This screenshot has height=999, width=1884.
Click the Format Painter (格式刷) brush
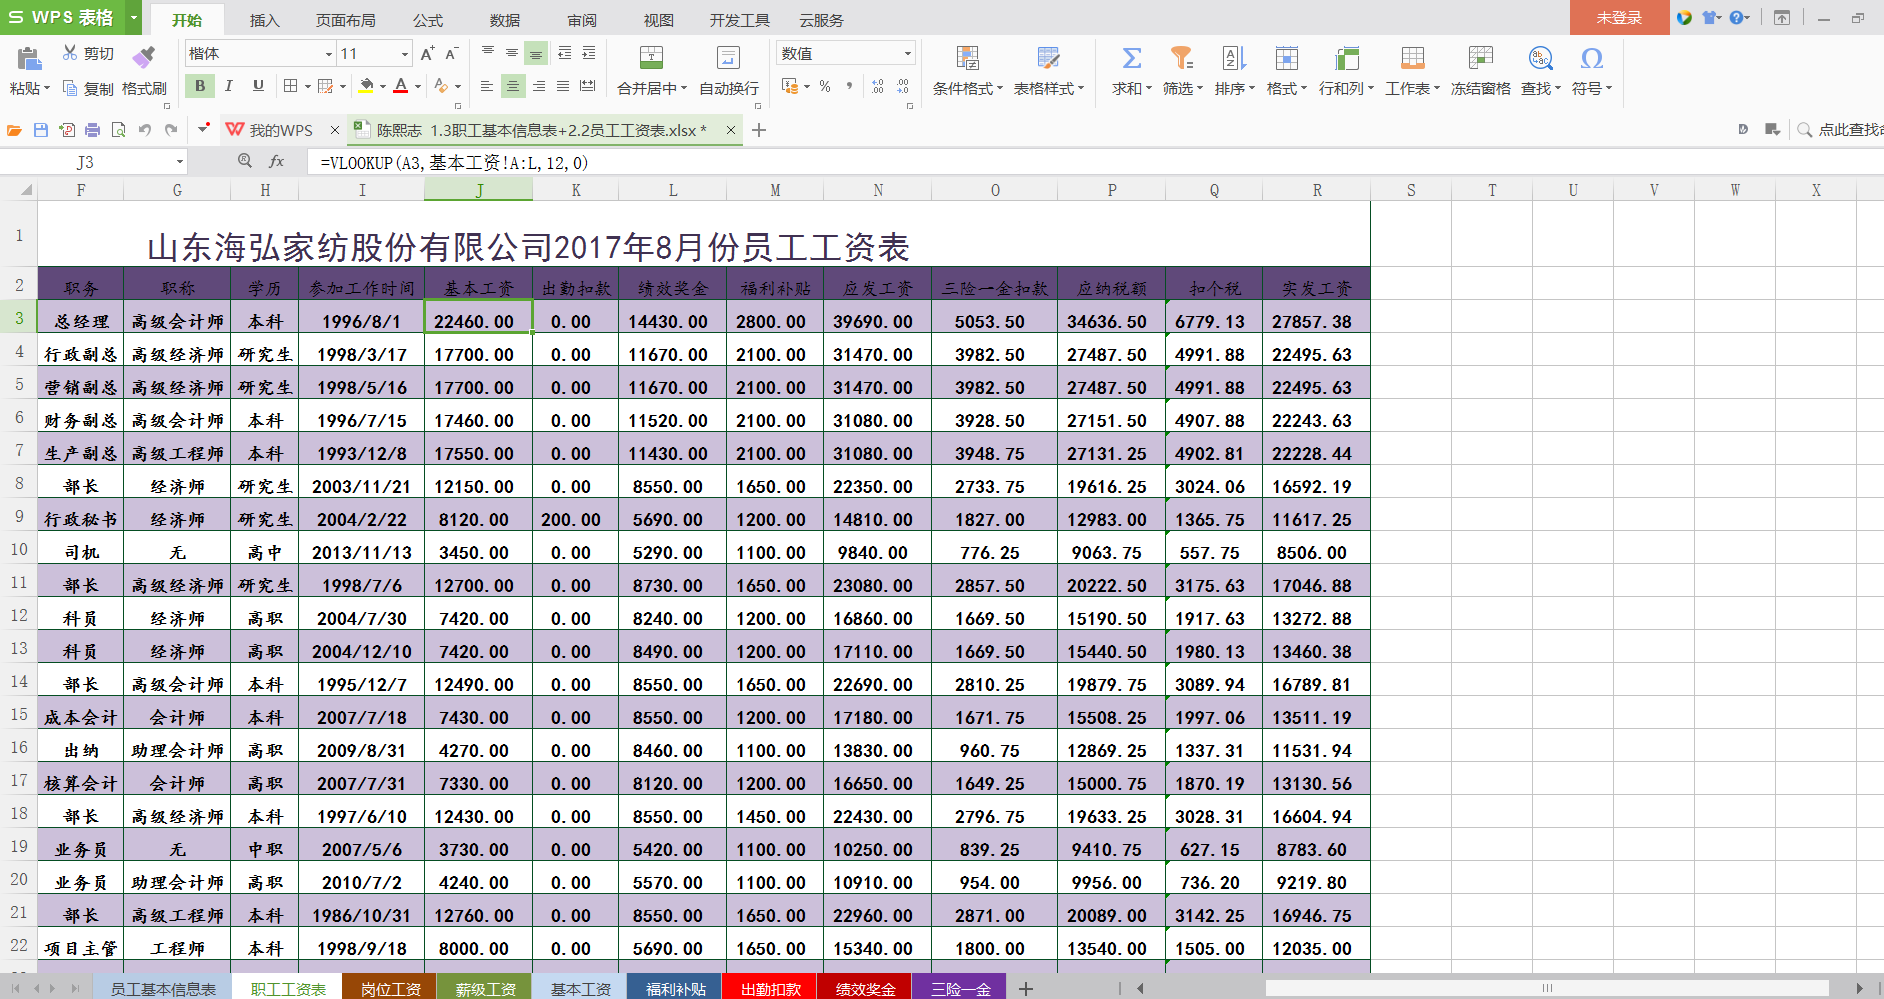(x=144, y=56)
